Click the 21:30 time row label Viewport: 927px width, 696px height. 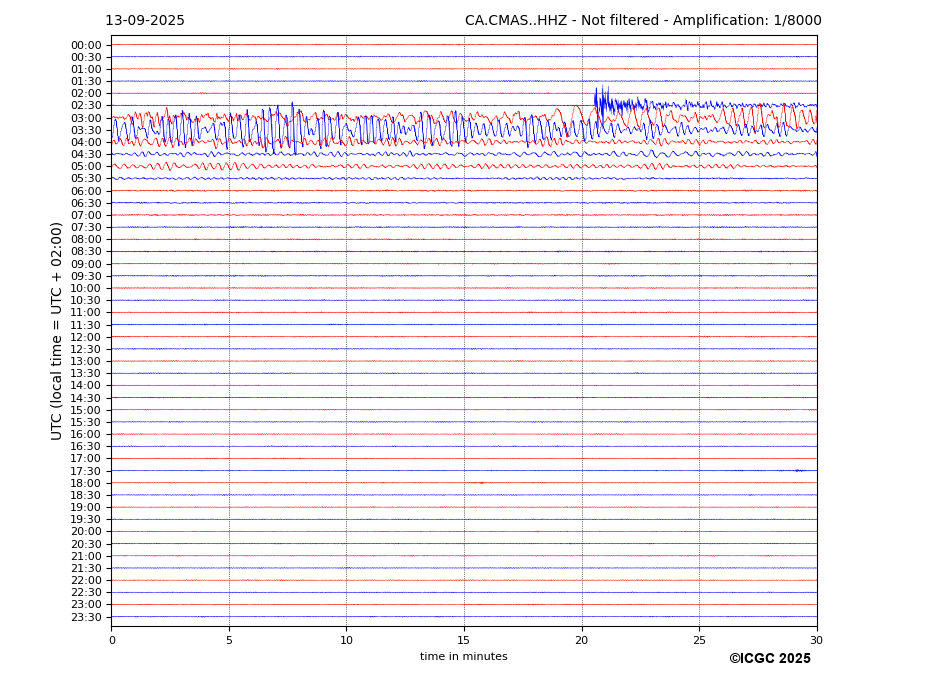(x=86, y=568)
